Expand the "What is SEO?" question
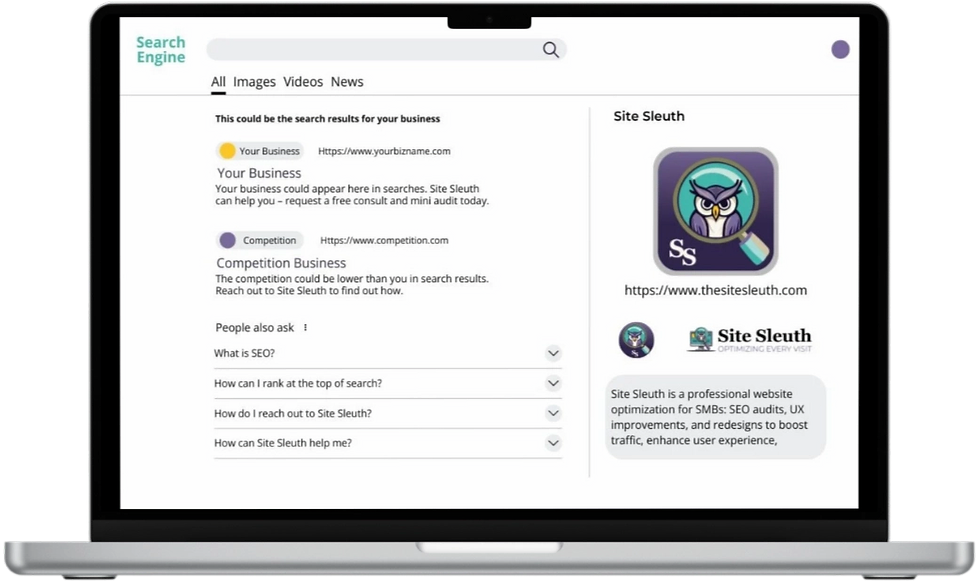Screen dimensions: 980x582 coord(553,353)
